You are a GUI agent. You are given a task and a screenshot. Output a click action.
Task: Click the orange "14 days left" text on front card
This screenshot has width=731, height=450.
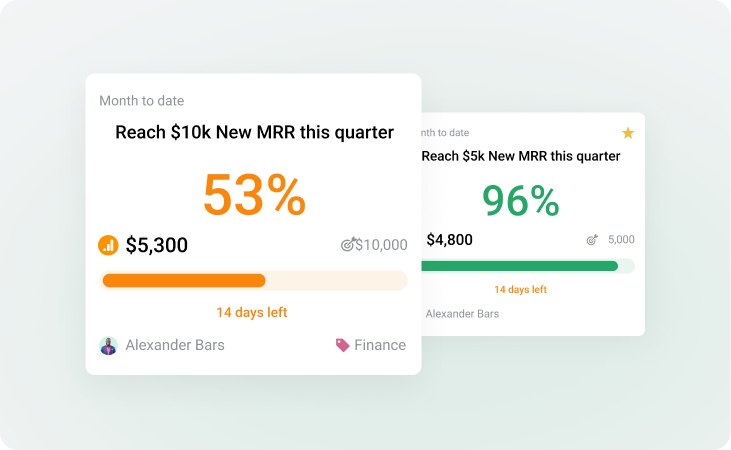252,312
